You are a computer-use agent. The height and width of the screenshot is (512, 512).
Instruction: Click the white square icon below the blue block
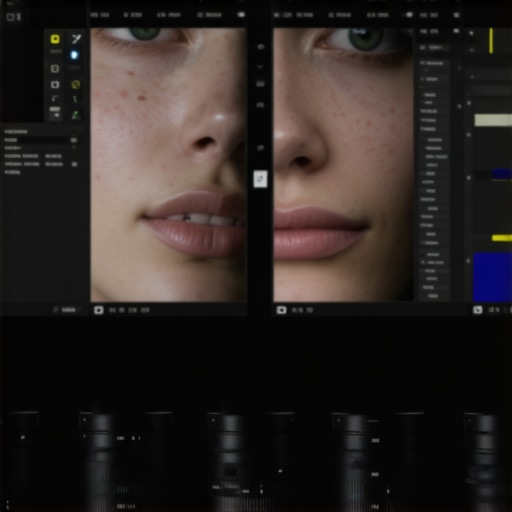tap(478, 310)
